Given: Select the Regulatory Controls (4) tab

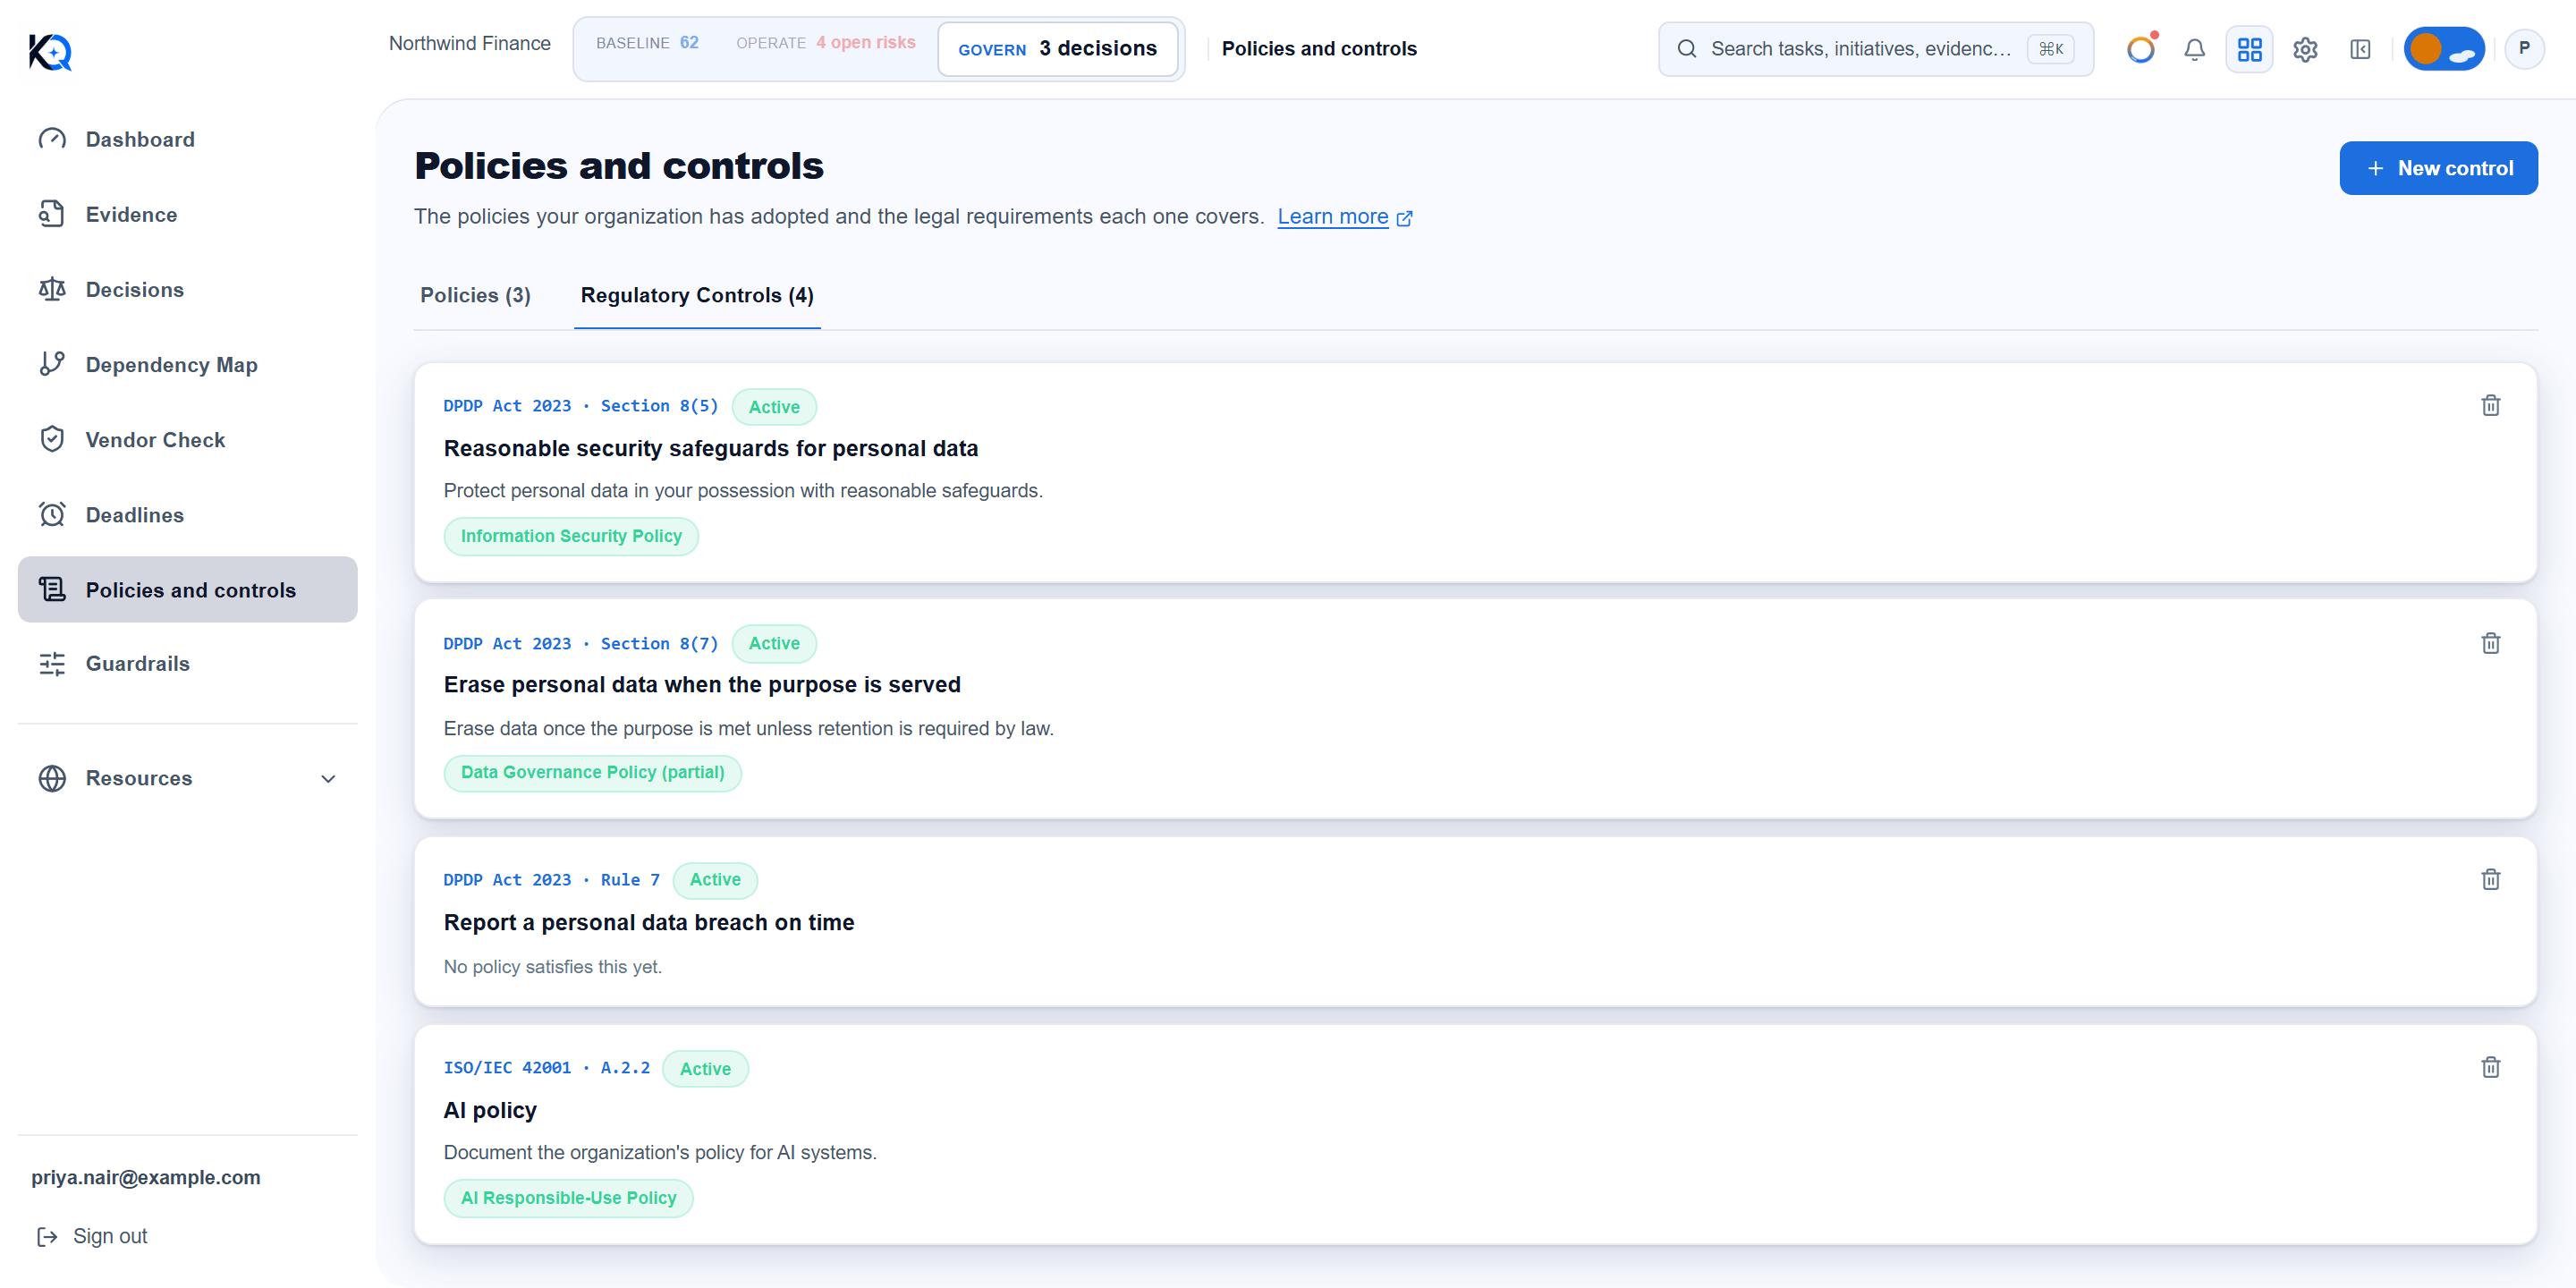Looking at the screenshot, I should coord(697,295).
